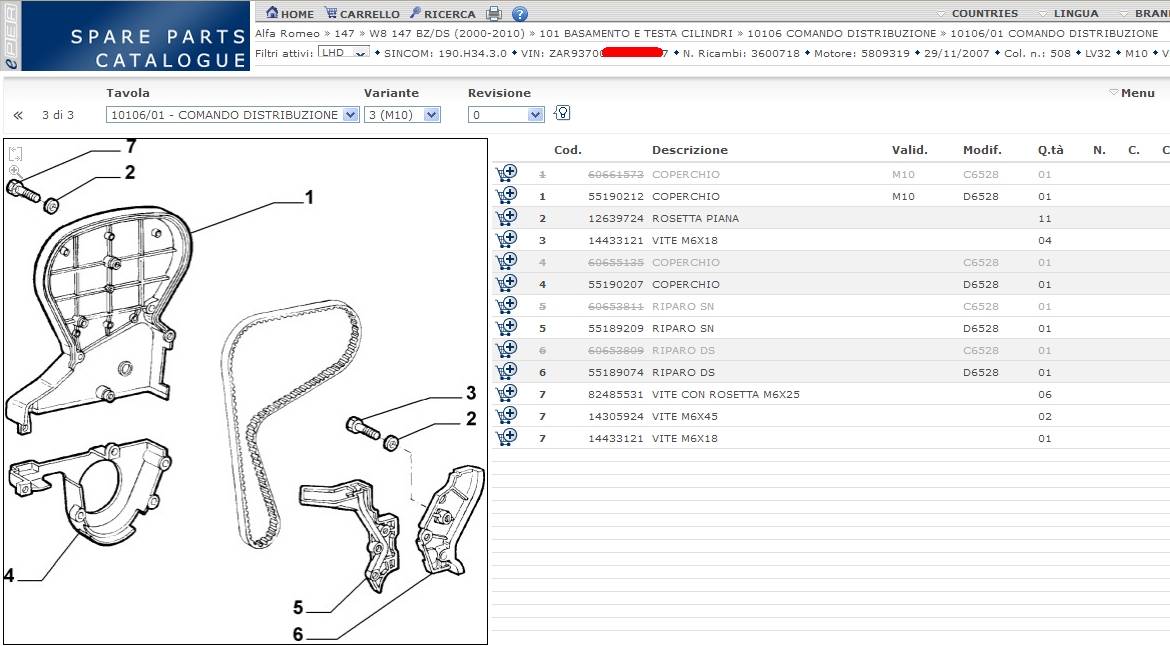Click the Cod. column header
The height and width of the screenshot is (646, 1170).
pyautogui.click(x=568, y=150)
